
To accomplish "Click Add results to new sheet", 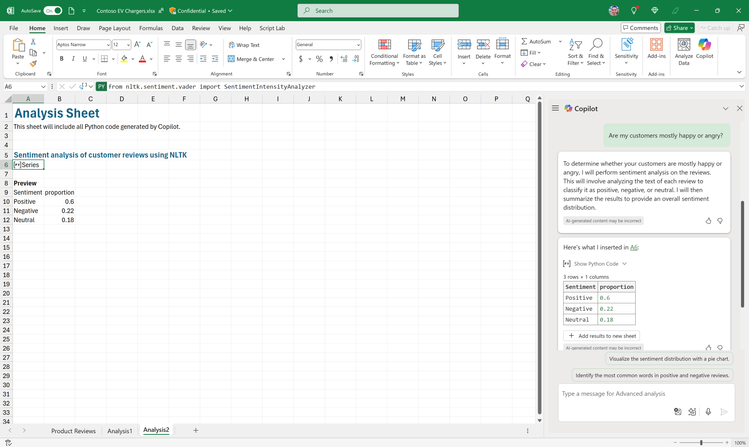I will point(601,336).
